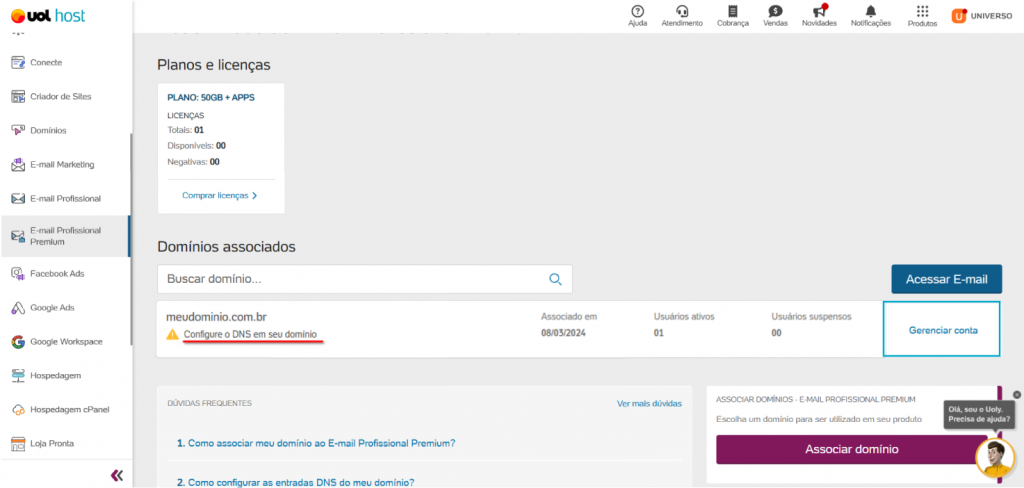Select E-mail Profissional Premium sidebar item
1024x488 pixels.
click(65, 236)
